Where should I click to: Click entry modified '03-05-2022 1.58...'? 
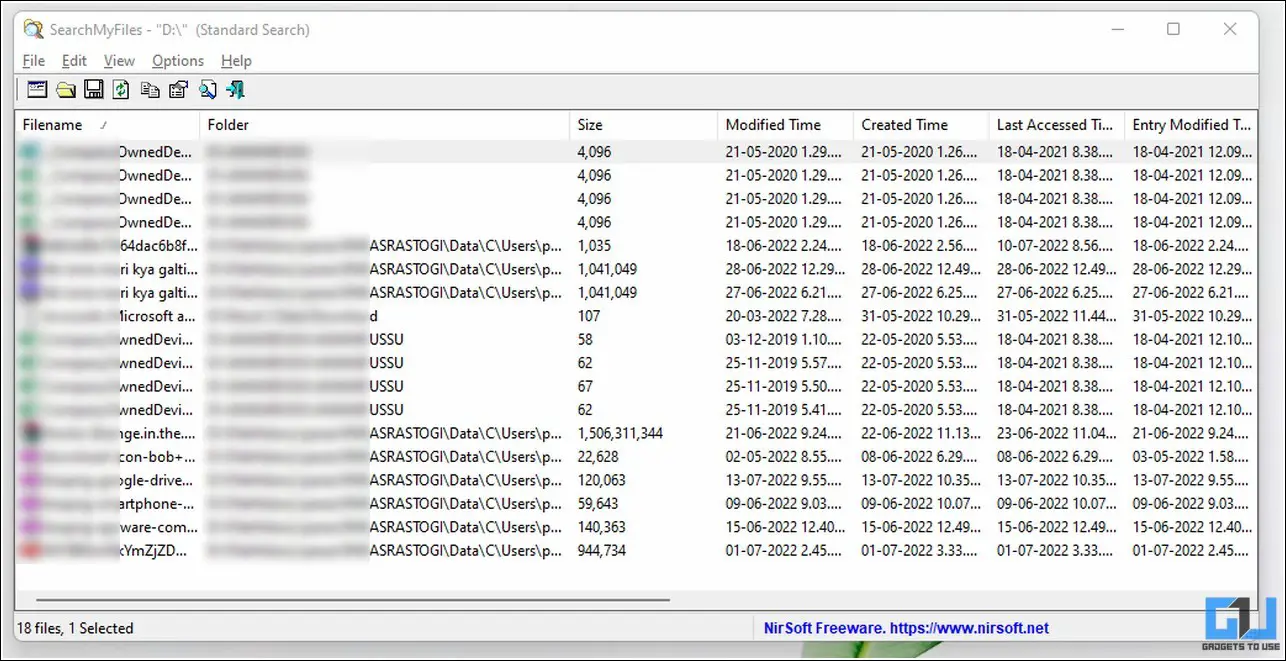pos(1191,457)
